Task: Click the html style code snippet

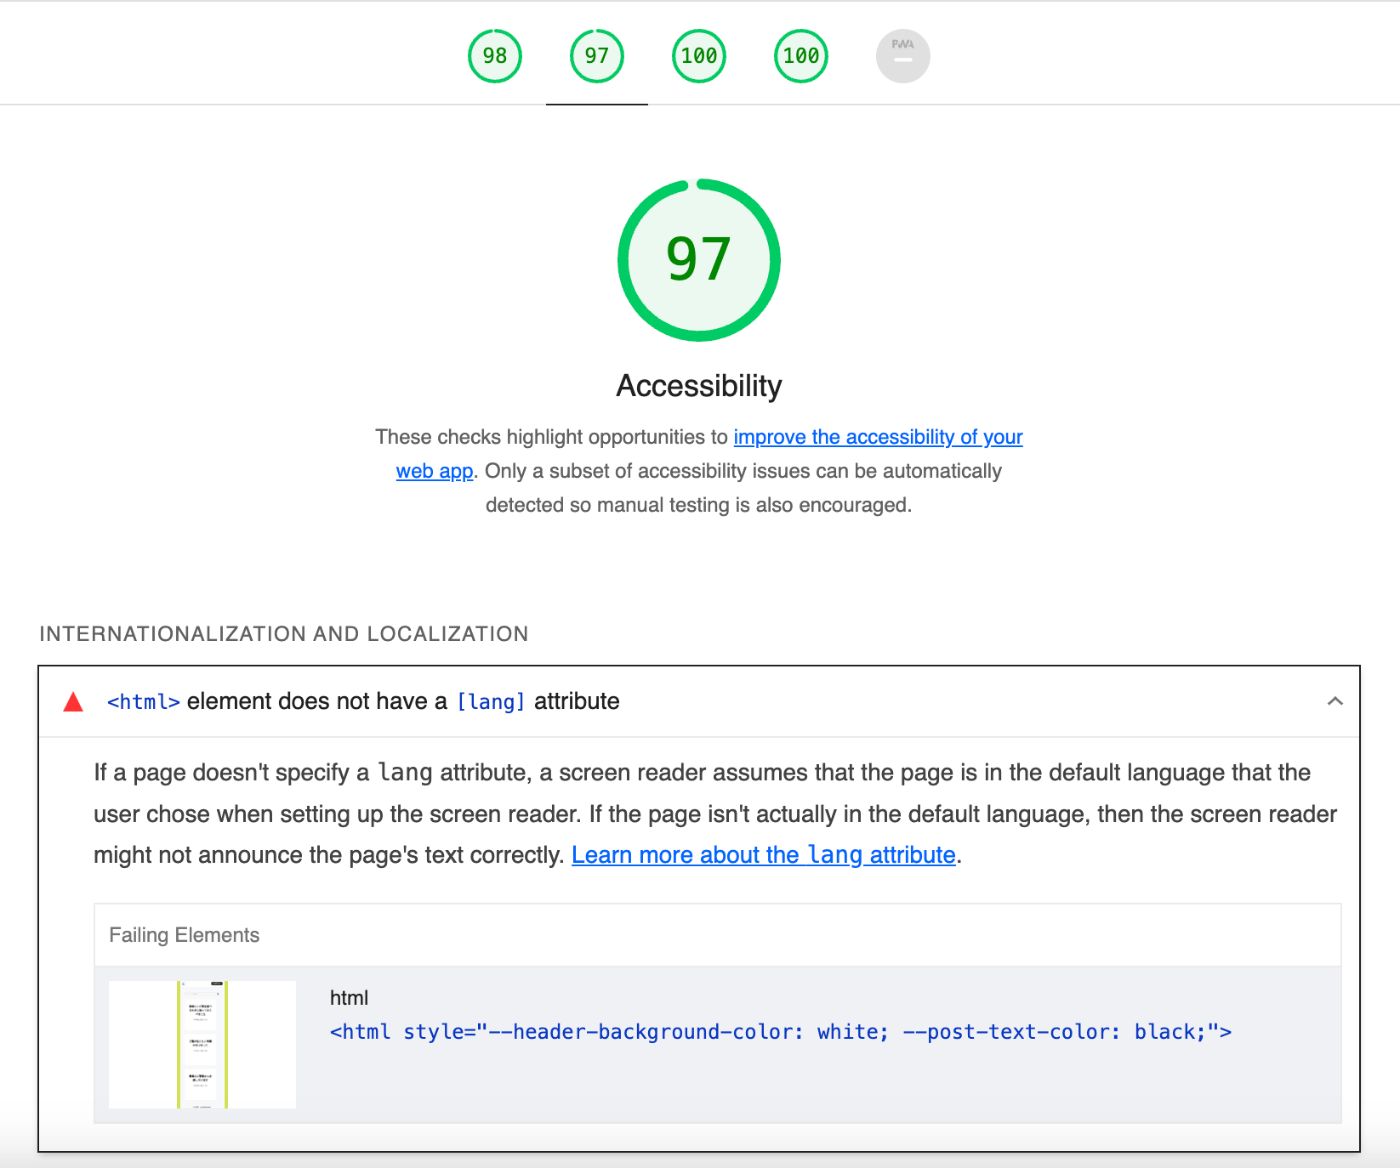Action: [x=781, y=1032]
